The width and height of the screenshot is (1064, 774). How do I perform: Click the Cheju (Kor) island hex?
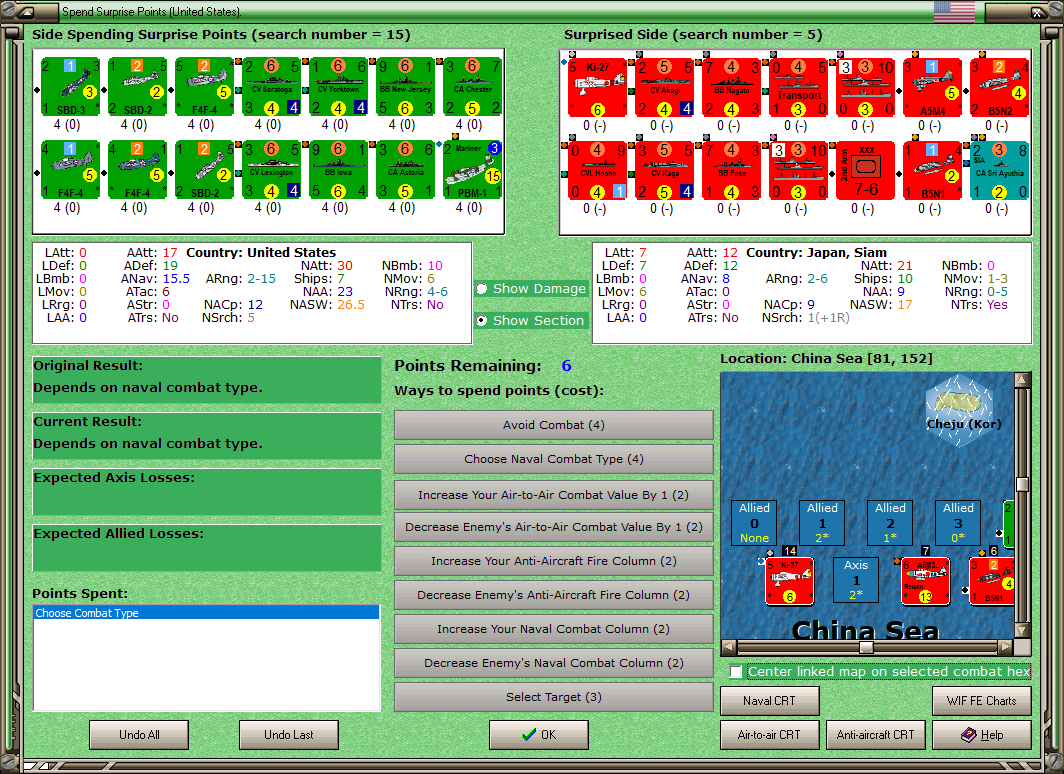tap(960, 410)
